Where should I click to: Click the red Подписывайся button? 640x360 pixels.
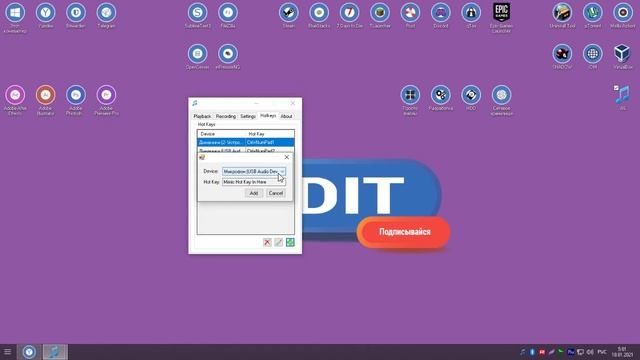404,232
